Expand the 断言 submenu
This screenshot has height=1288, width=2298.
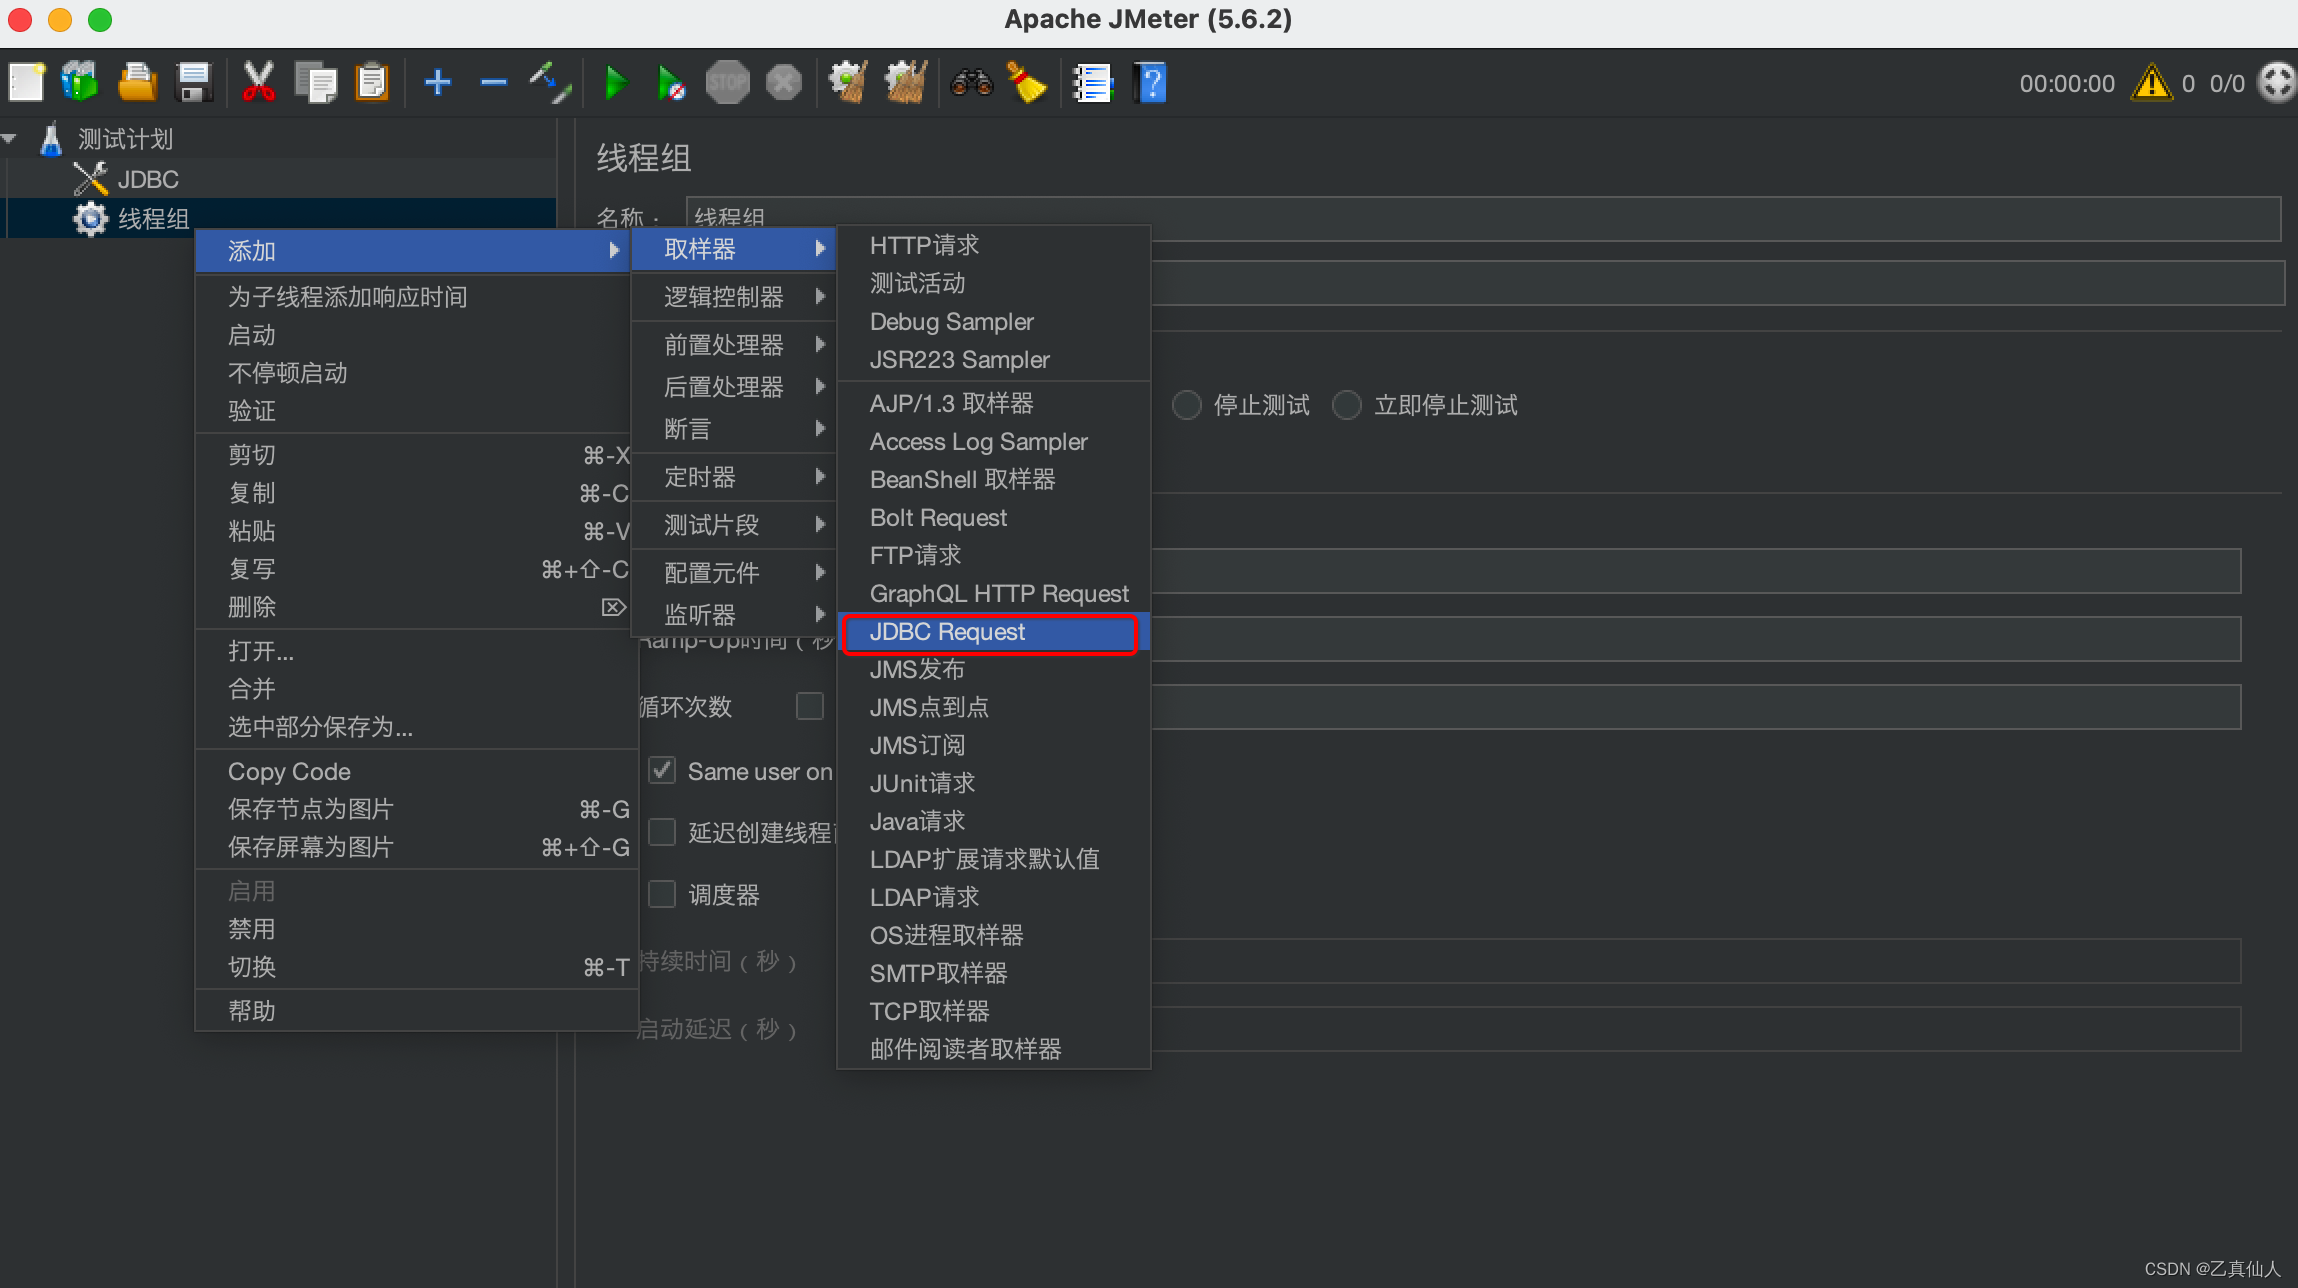[x=735, y=429]
